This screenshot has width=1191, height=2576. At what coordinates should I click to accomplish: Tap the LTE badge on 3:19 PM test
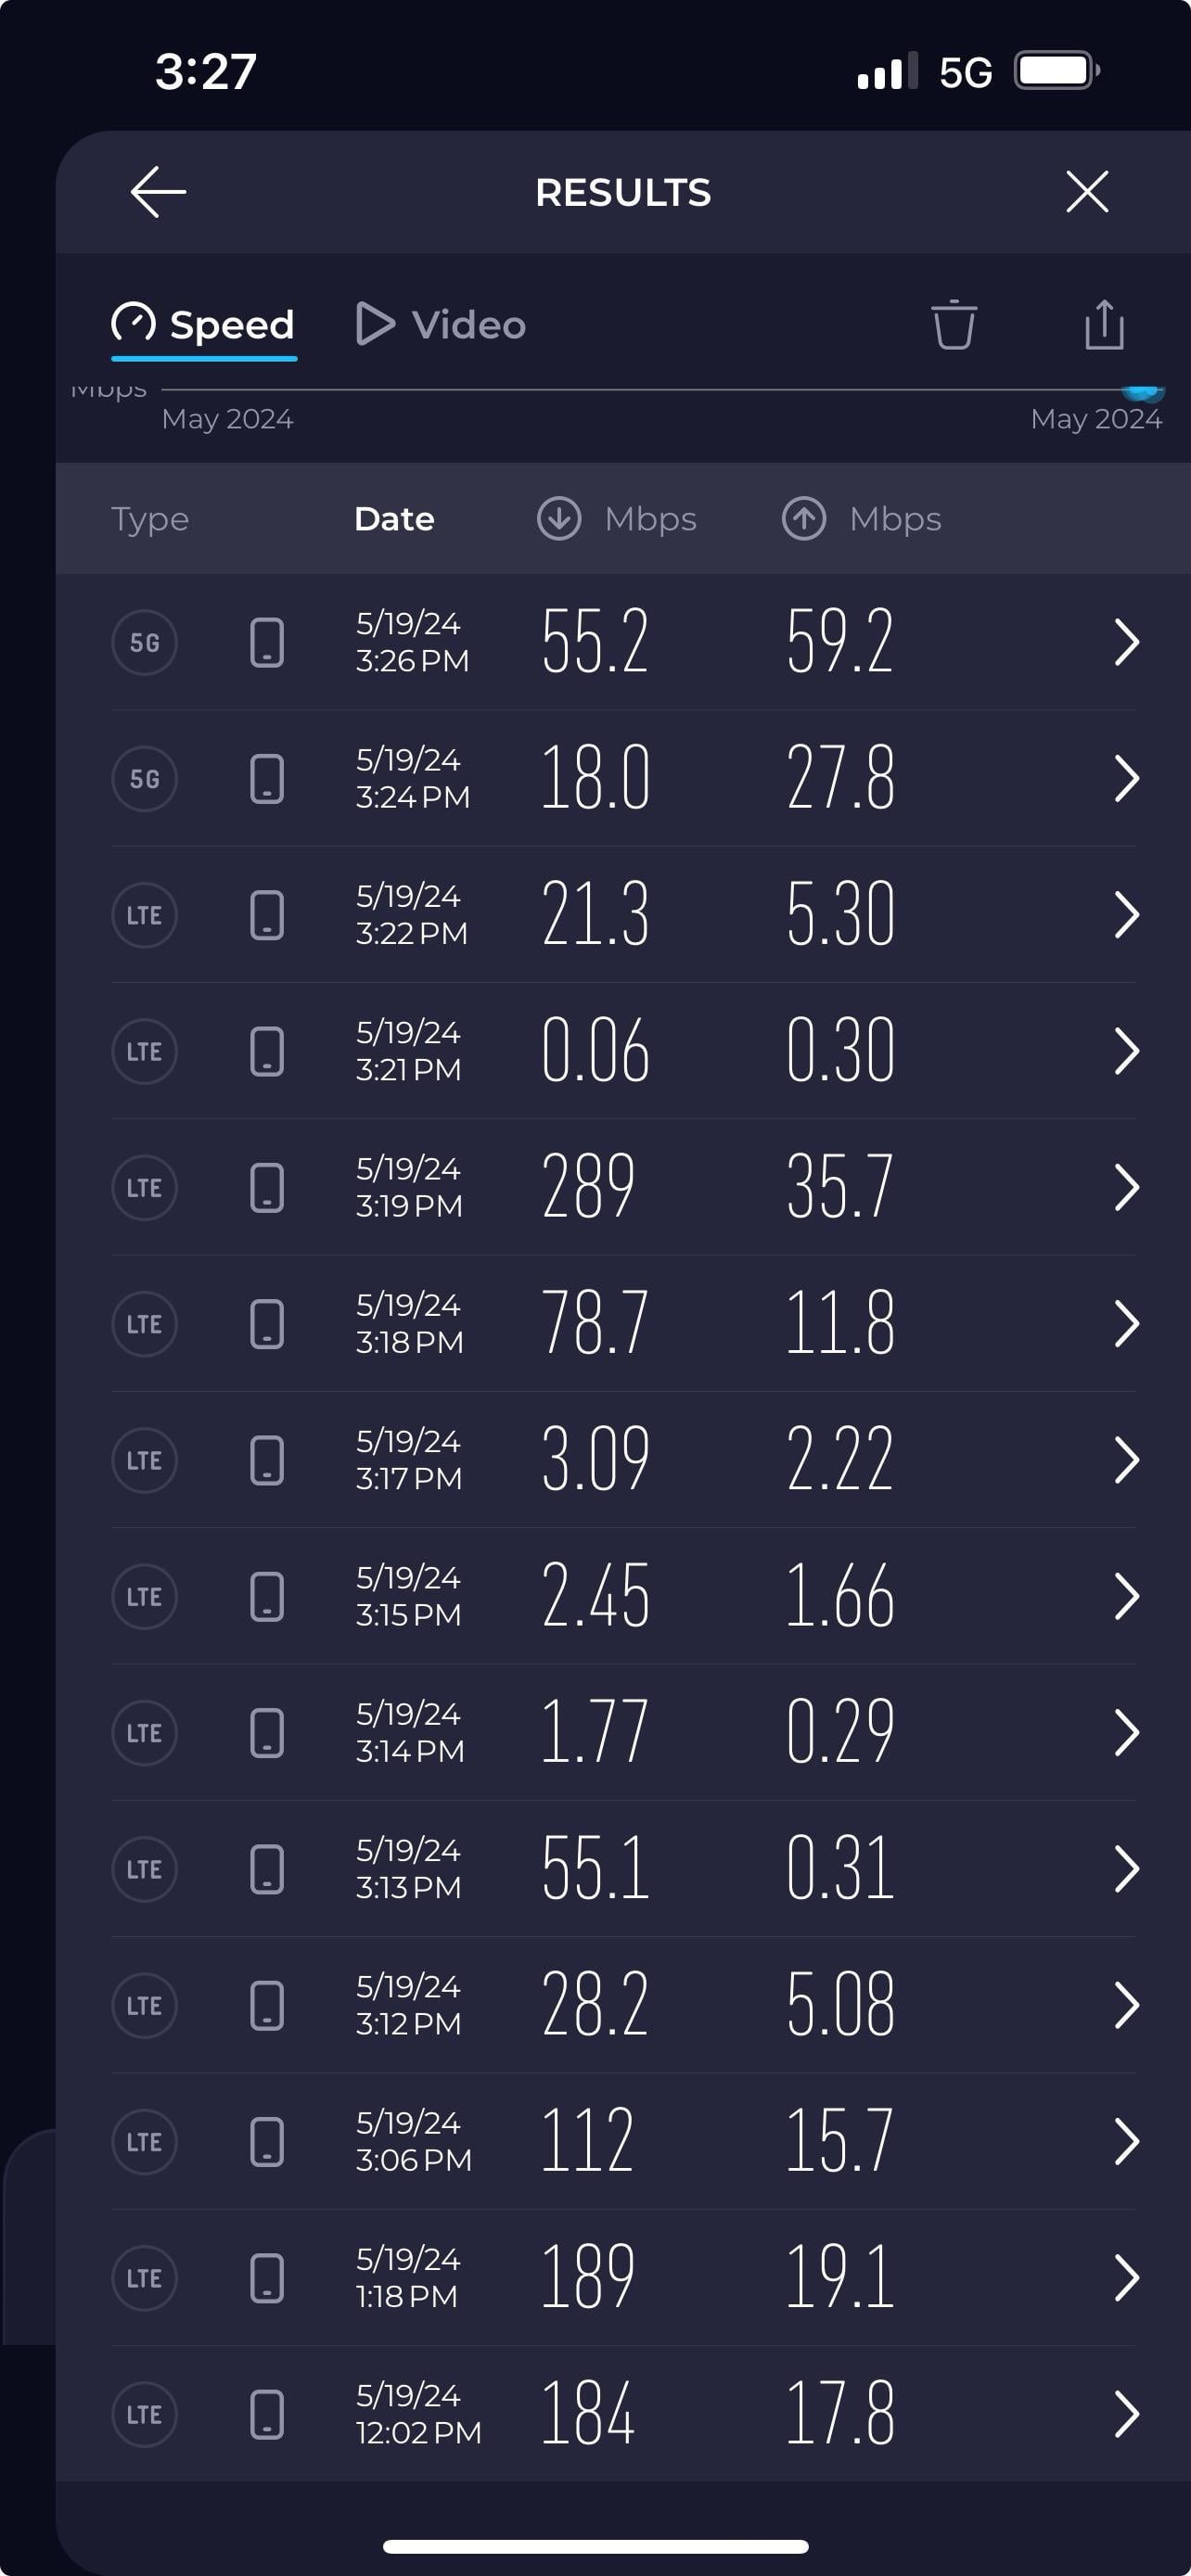click(145, 1188)
